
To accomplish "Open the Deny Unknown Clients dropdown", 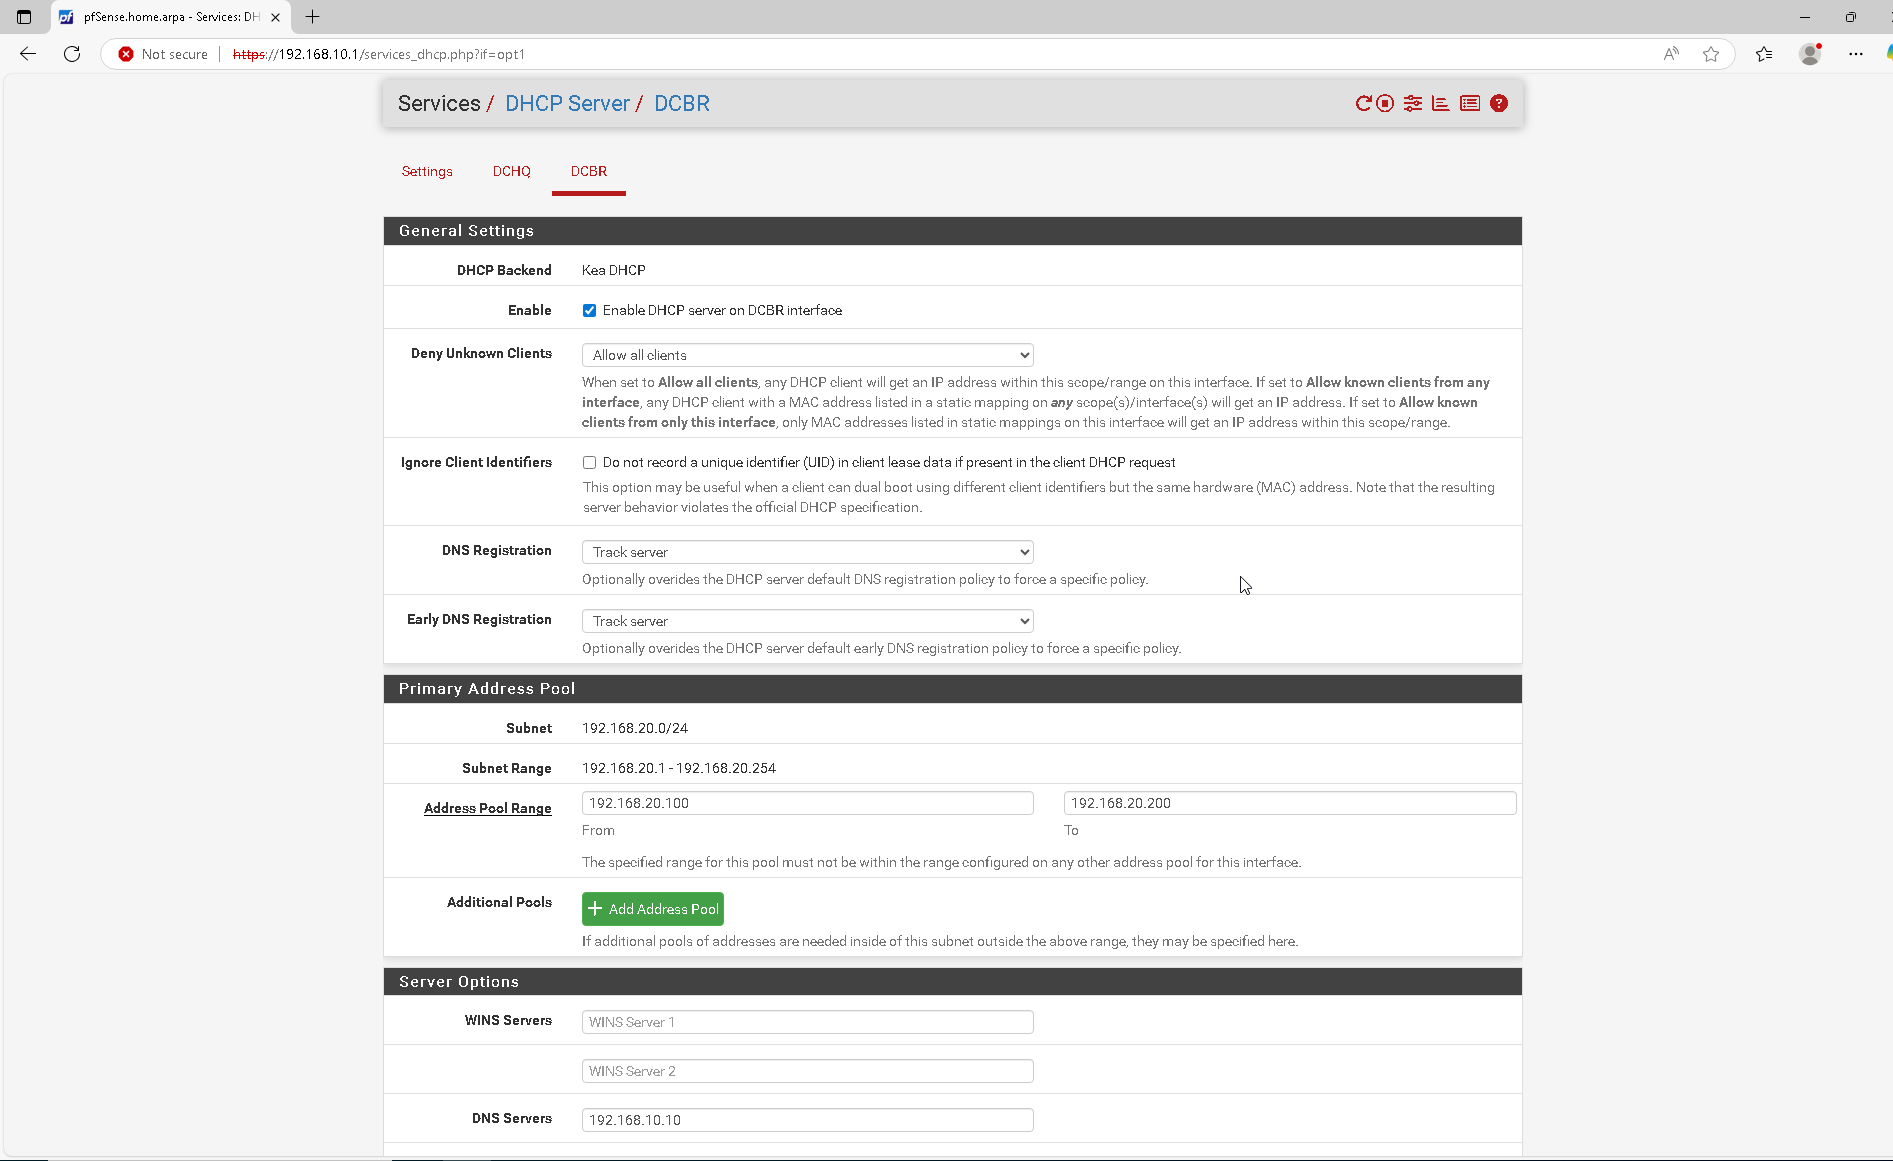I will 808,355.
